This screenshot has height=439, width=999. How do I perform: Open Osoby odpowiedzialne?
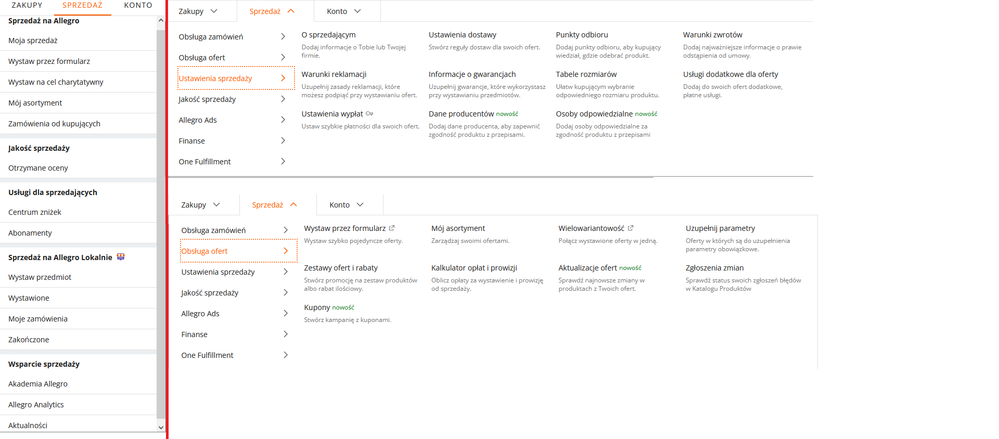coord(594,113)
